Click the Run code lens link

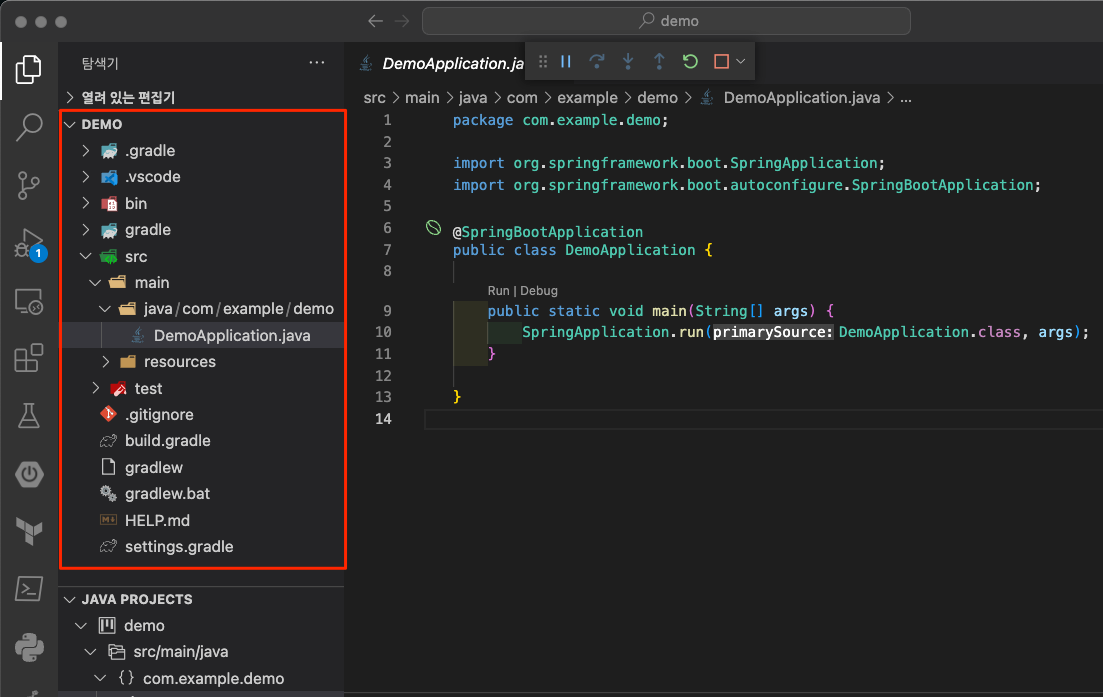498,290
